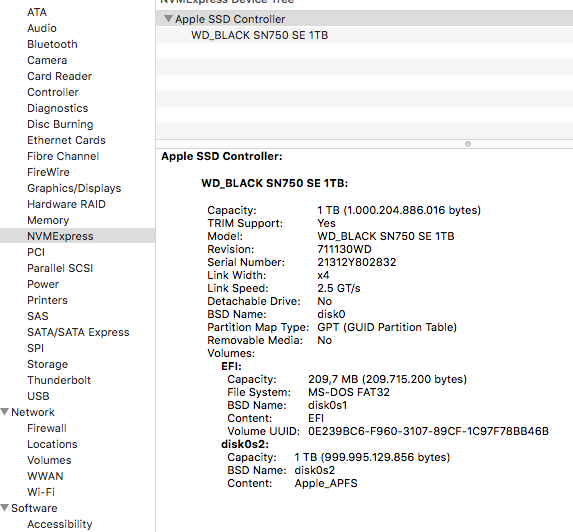Select the Network category heading

click(33, 412)
